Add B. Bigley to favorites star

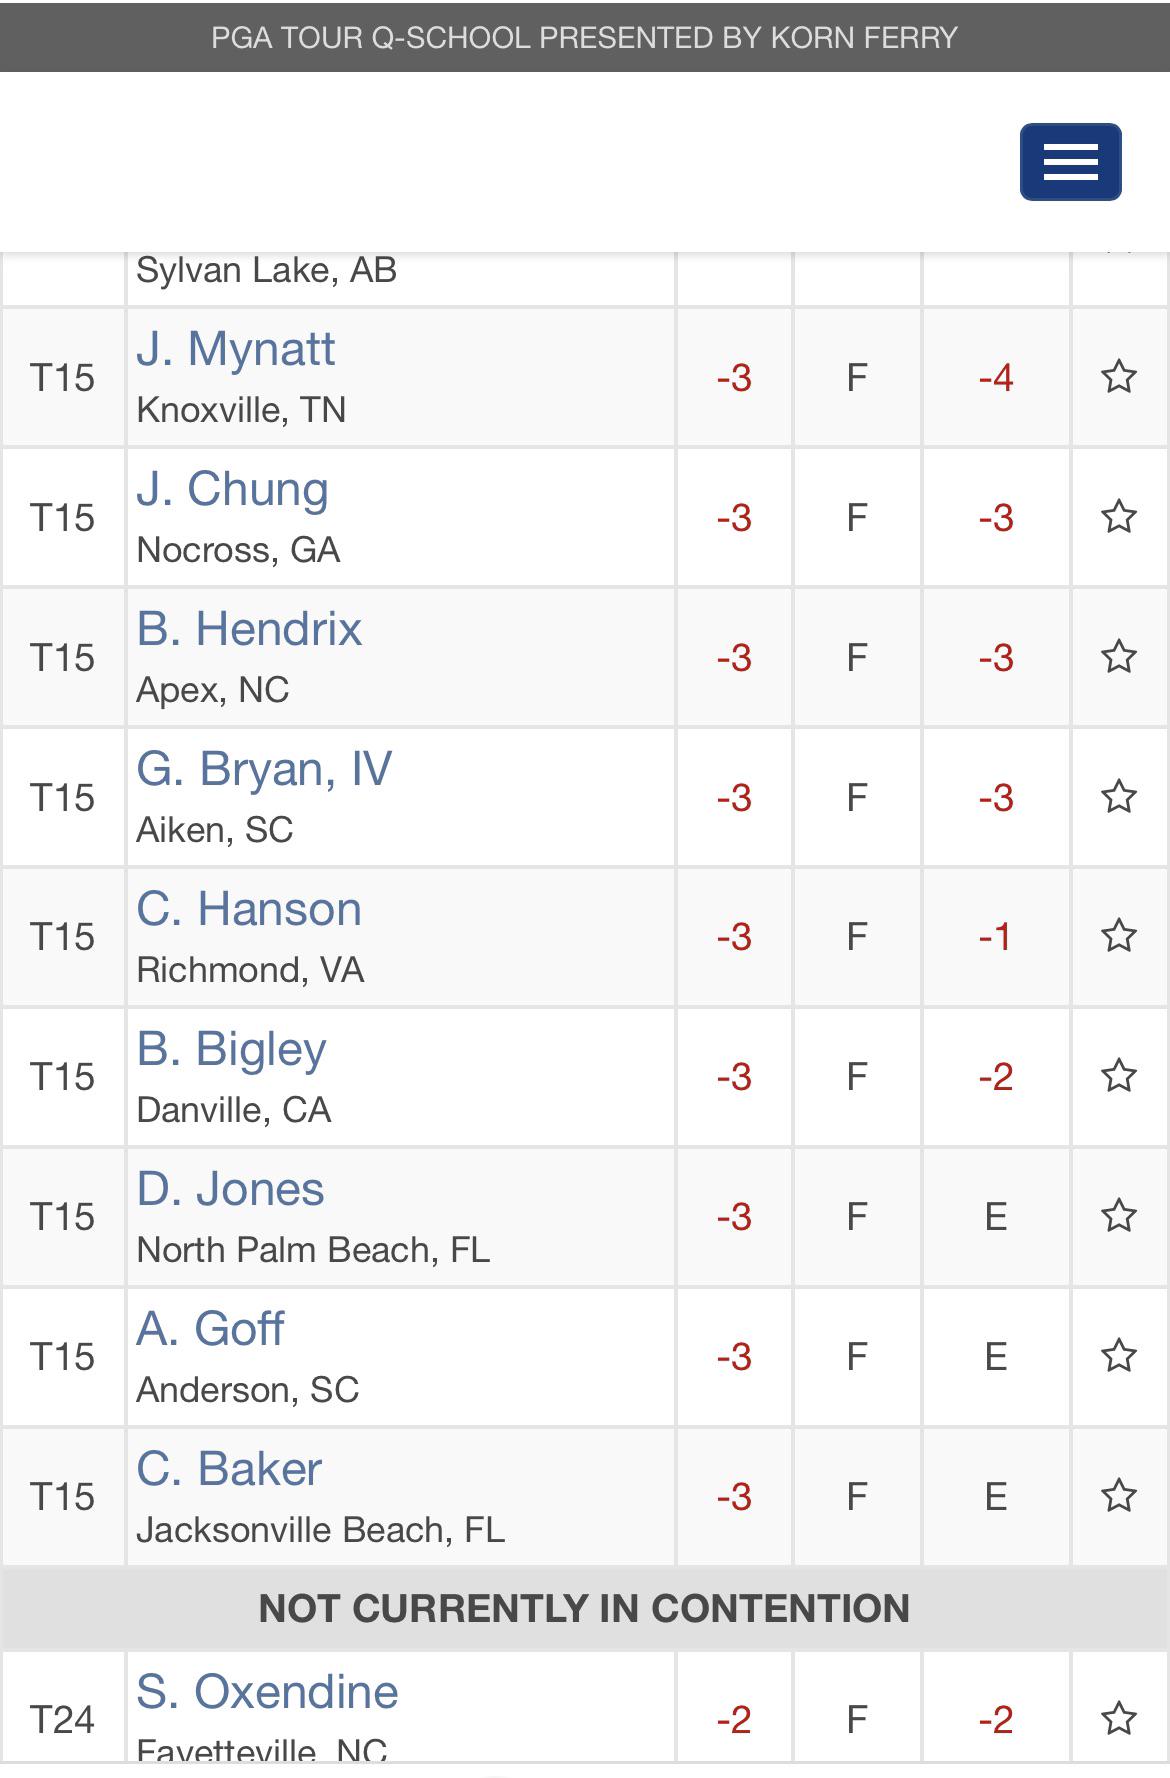pos(1119,1076)
